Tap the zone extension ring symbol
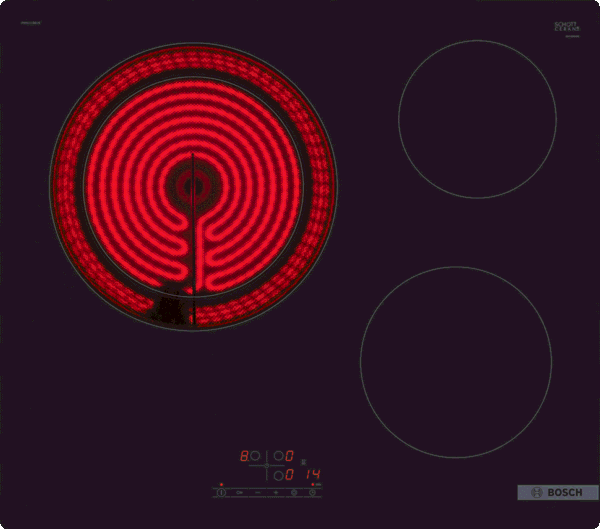600x529 pixels. pyautogui.click(x=294, y=492)
